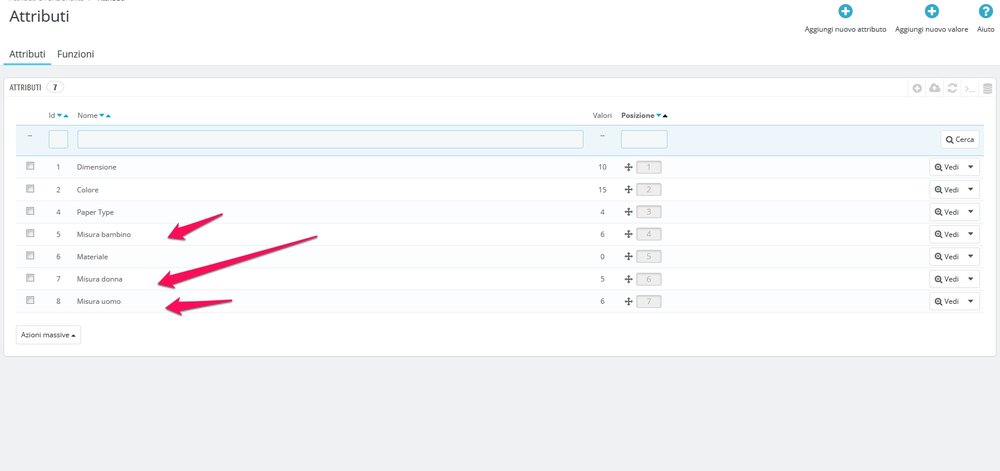This screenshot has width=1000, height=471.
Task: Grab move handle for Misura donna row
Action: click(x=628, y=279)
